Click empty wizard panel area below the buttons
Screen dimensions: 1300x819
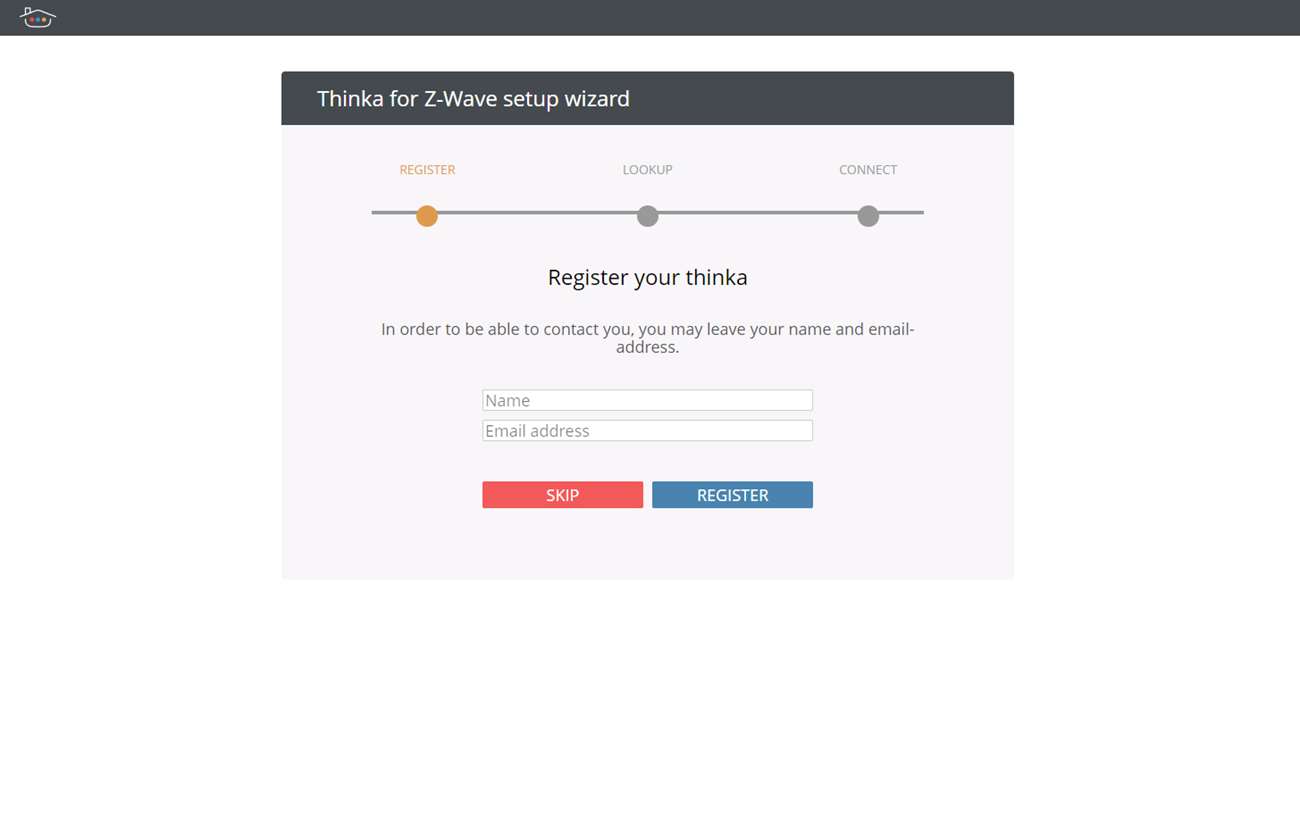tap(647, 545)
